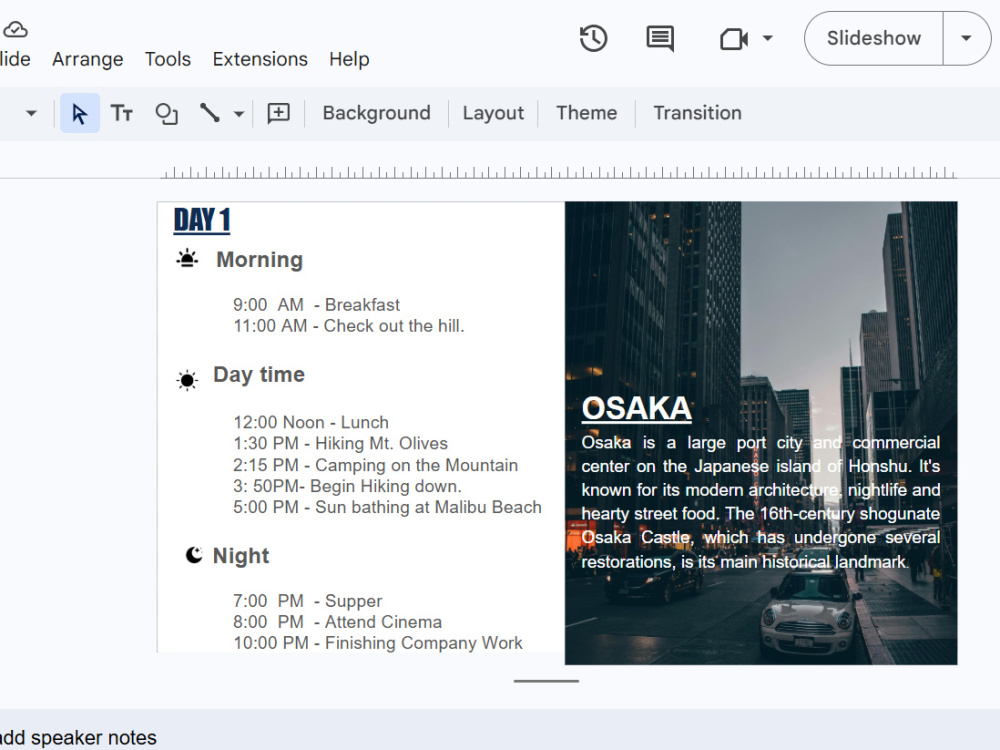
Task: Click the speaker notes resize handle
Action: 546,681
